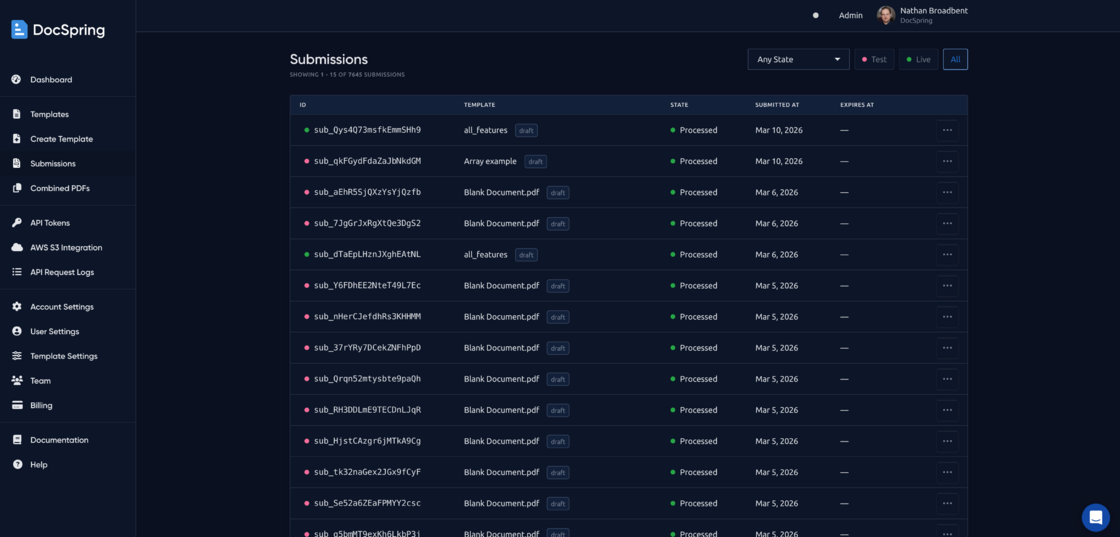
Task: Click Nathan Broadbent profile avatar
Action: 885,15
